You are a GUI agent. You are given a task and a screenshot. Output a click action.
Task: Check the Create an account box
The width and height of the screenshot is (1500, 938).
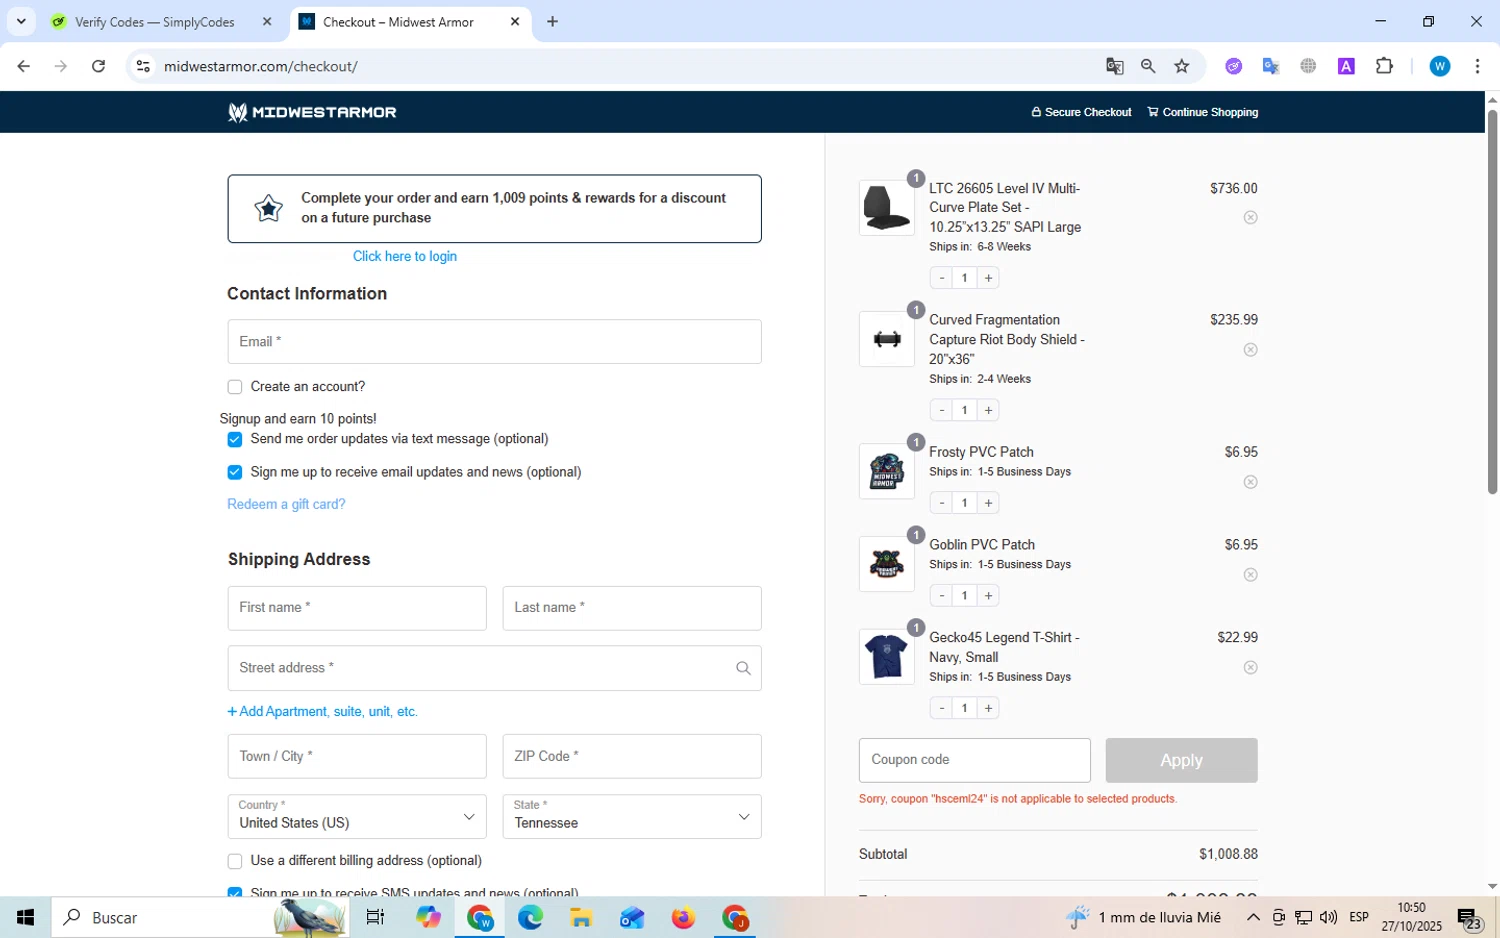pyautogui.click(x=235, y=387)
